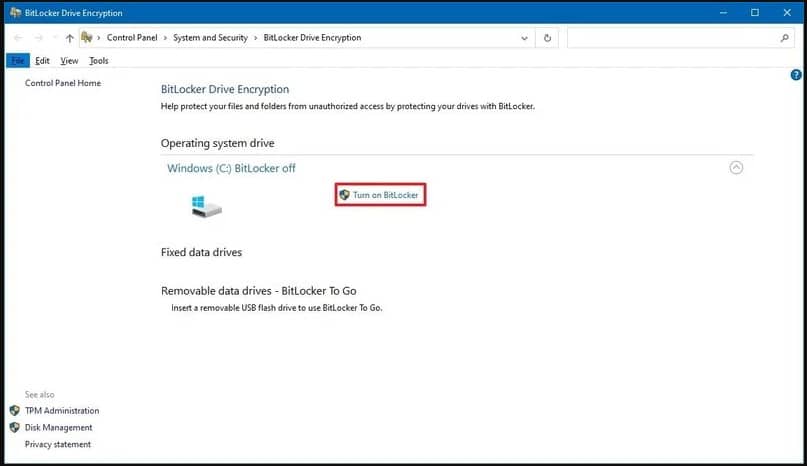Click the Removable data drives - BitLocker To Go heading
The image size is (807, 466).
(258, 291)
